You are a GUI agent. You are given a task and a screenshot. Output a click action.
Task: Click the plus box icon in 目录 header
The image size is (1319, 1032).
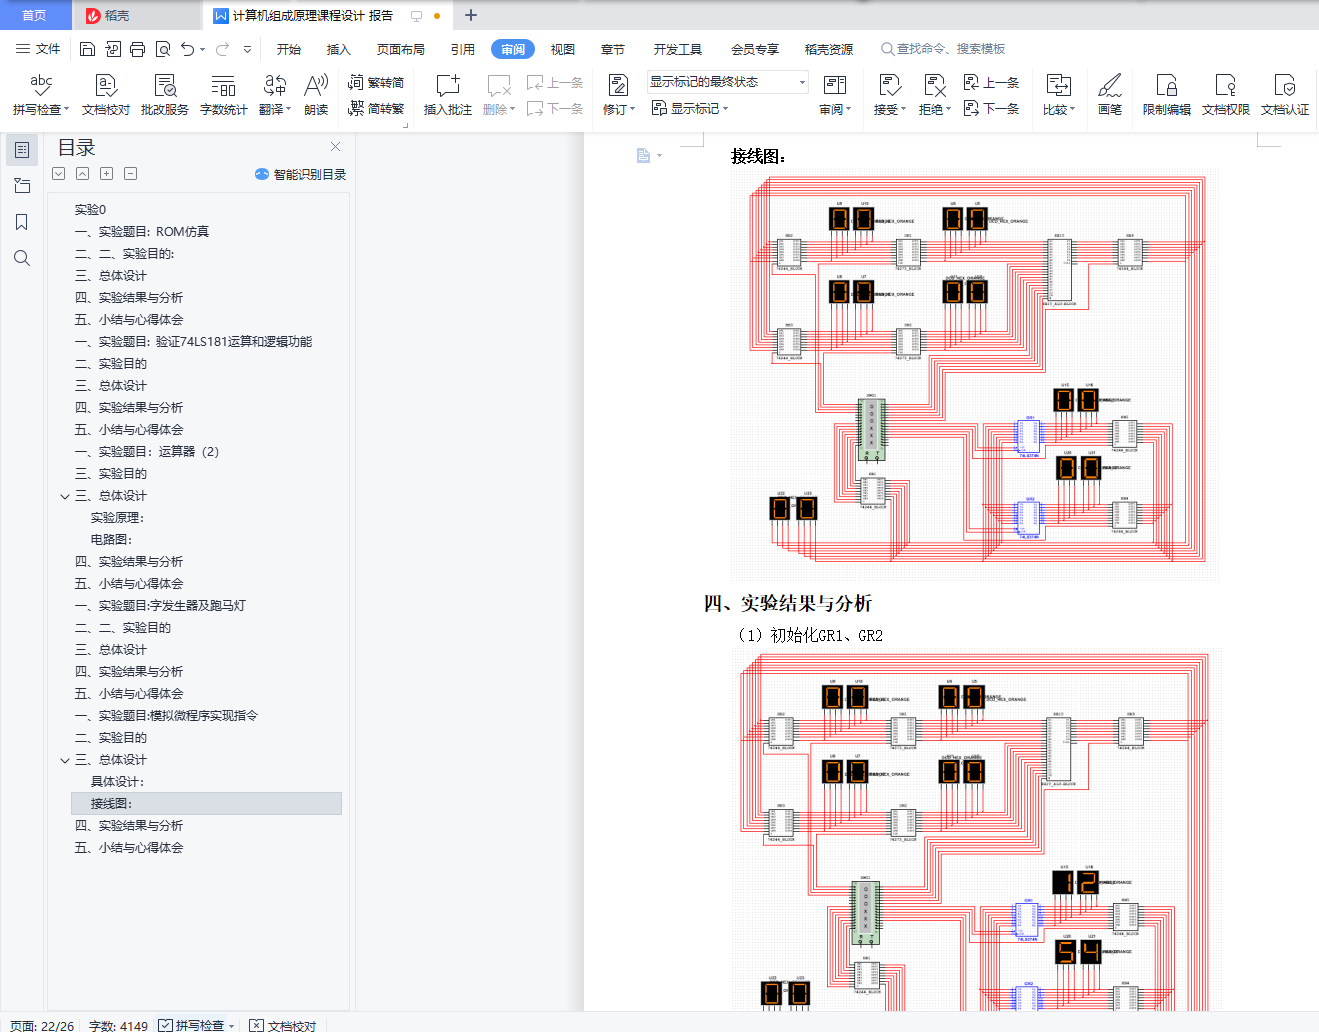[x=107, y=174]
